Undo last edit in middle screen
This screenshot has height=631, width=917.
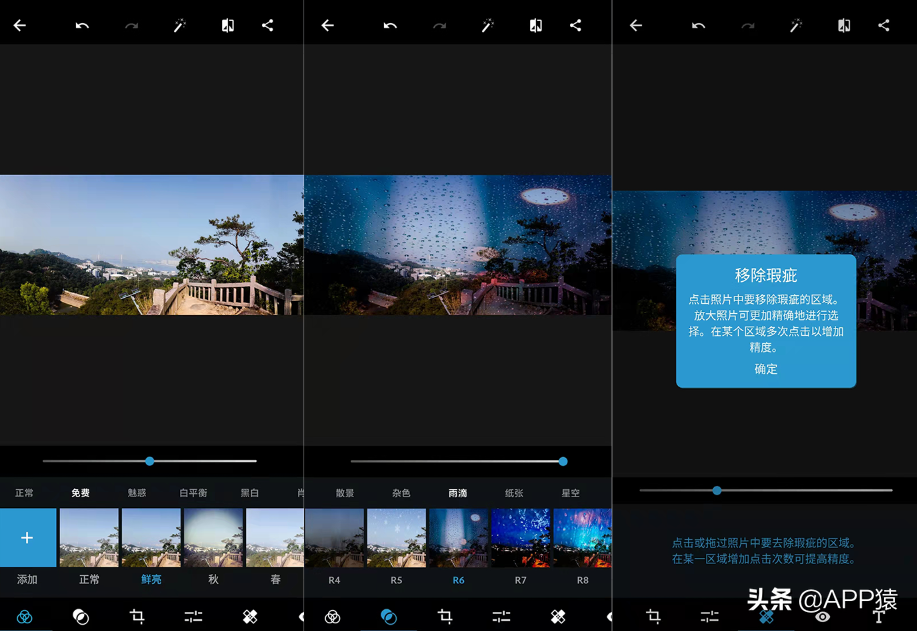pos(390,25)
